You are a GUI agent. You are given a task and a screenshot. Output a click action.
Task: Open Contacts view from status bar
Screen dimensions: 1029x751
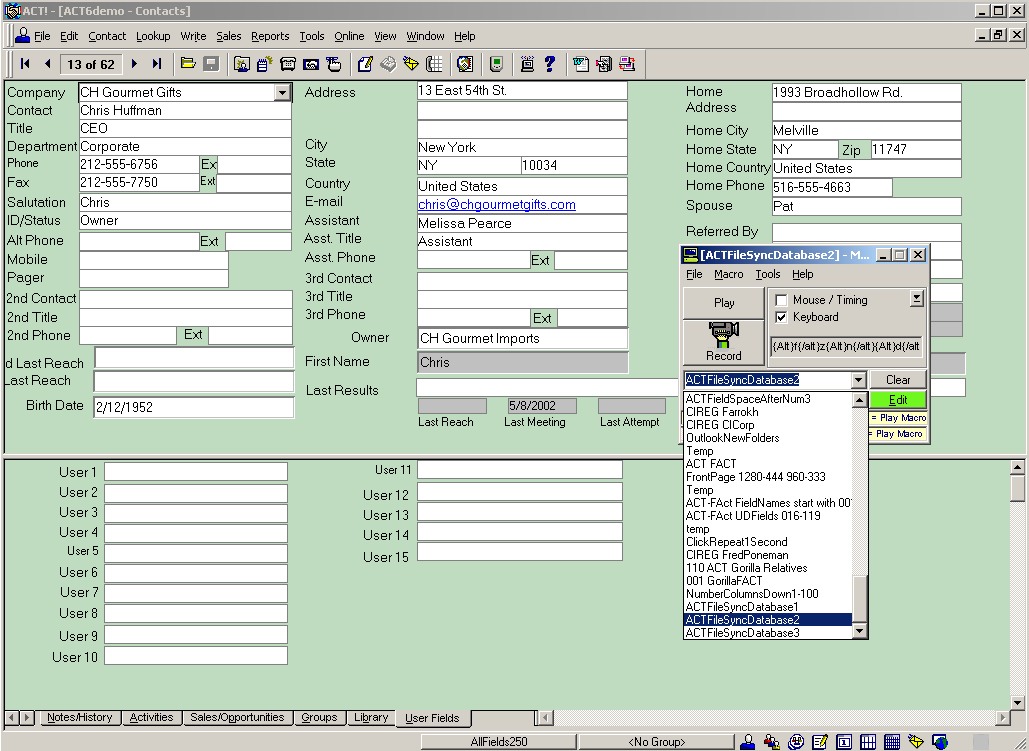pos(747,742)
